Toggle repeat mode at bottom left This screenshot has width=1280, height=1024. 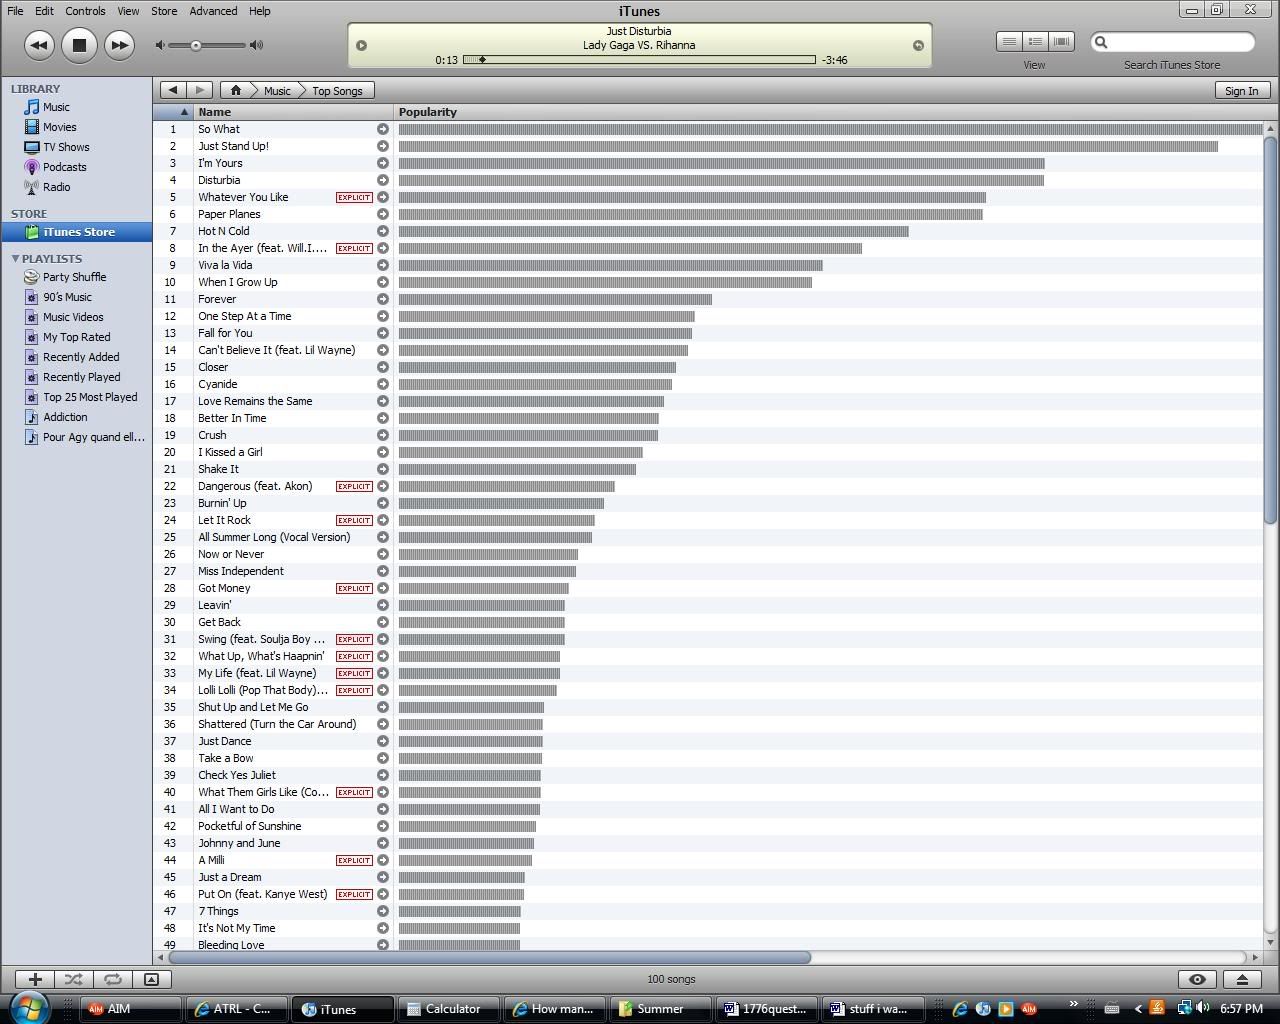112,980
